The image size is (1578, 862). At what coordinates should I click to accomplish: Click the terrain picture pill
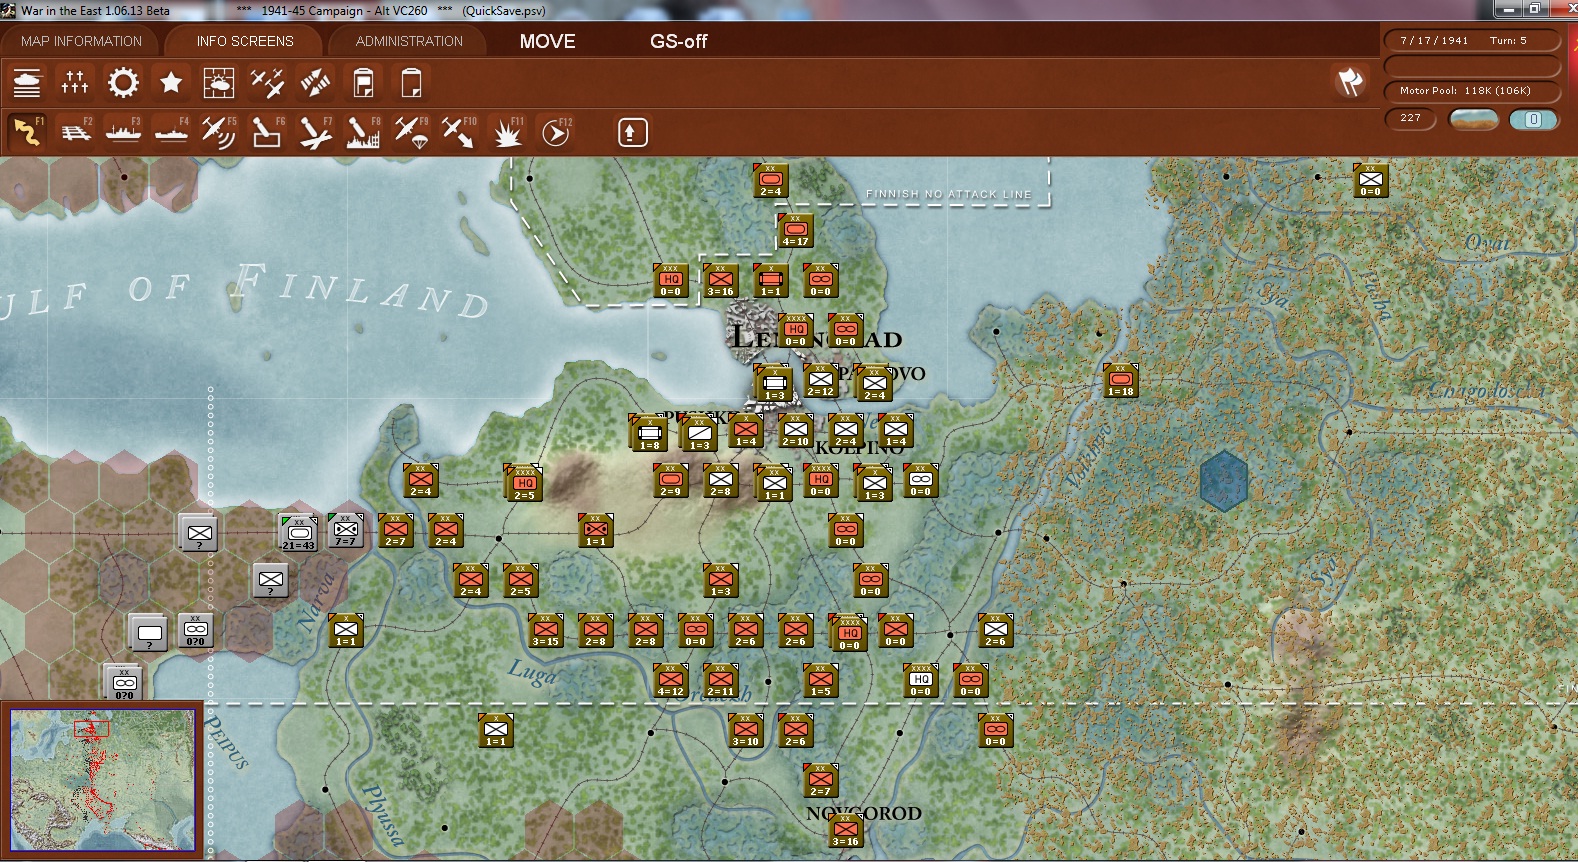coord(1474,119)
